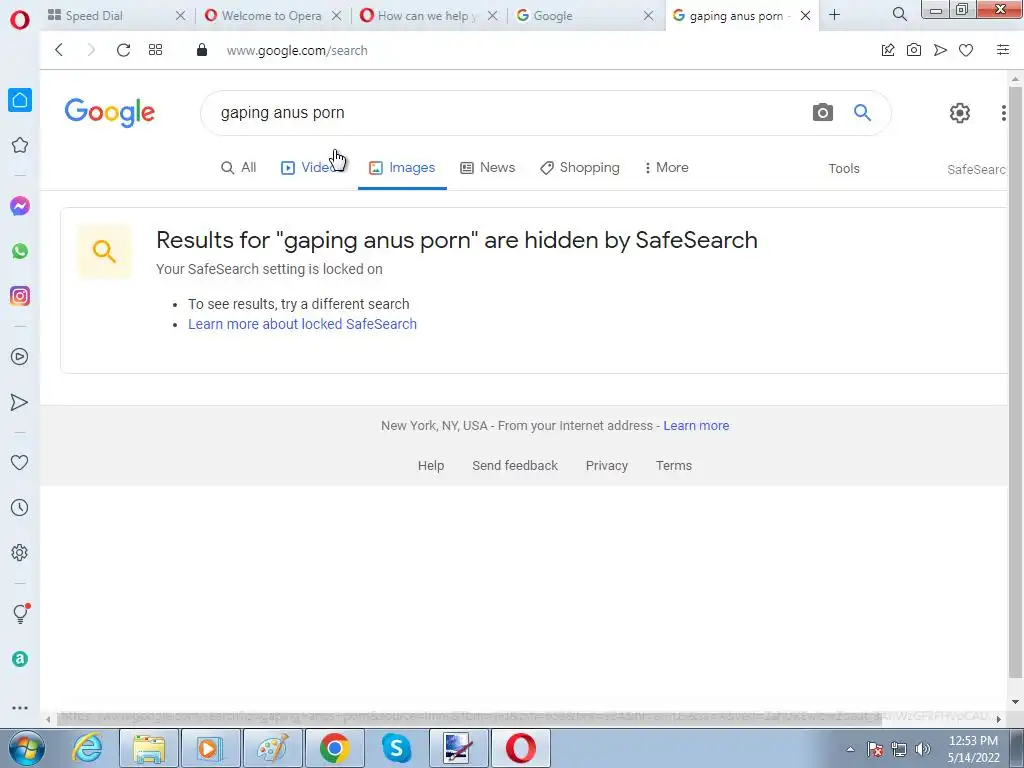Open the snapshot edit tool in the address bar
This screenshot has width=1024, height=768.
click(888, 50)
